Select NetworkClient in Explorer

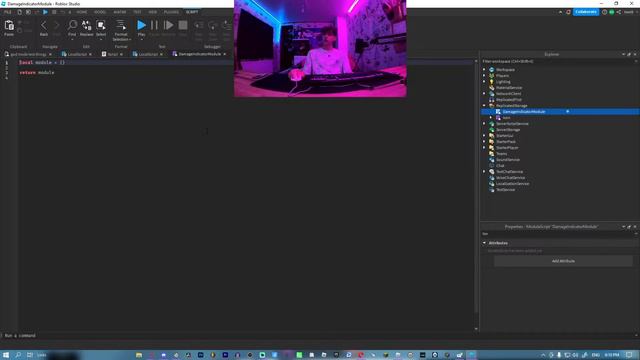[x=508, y=93]
